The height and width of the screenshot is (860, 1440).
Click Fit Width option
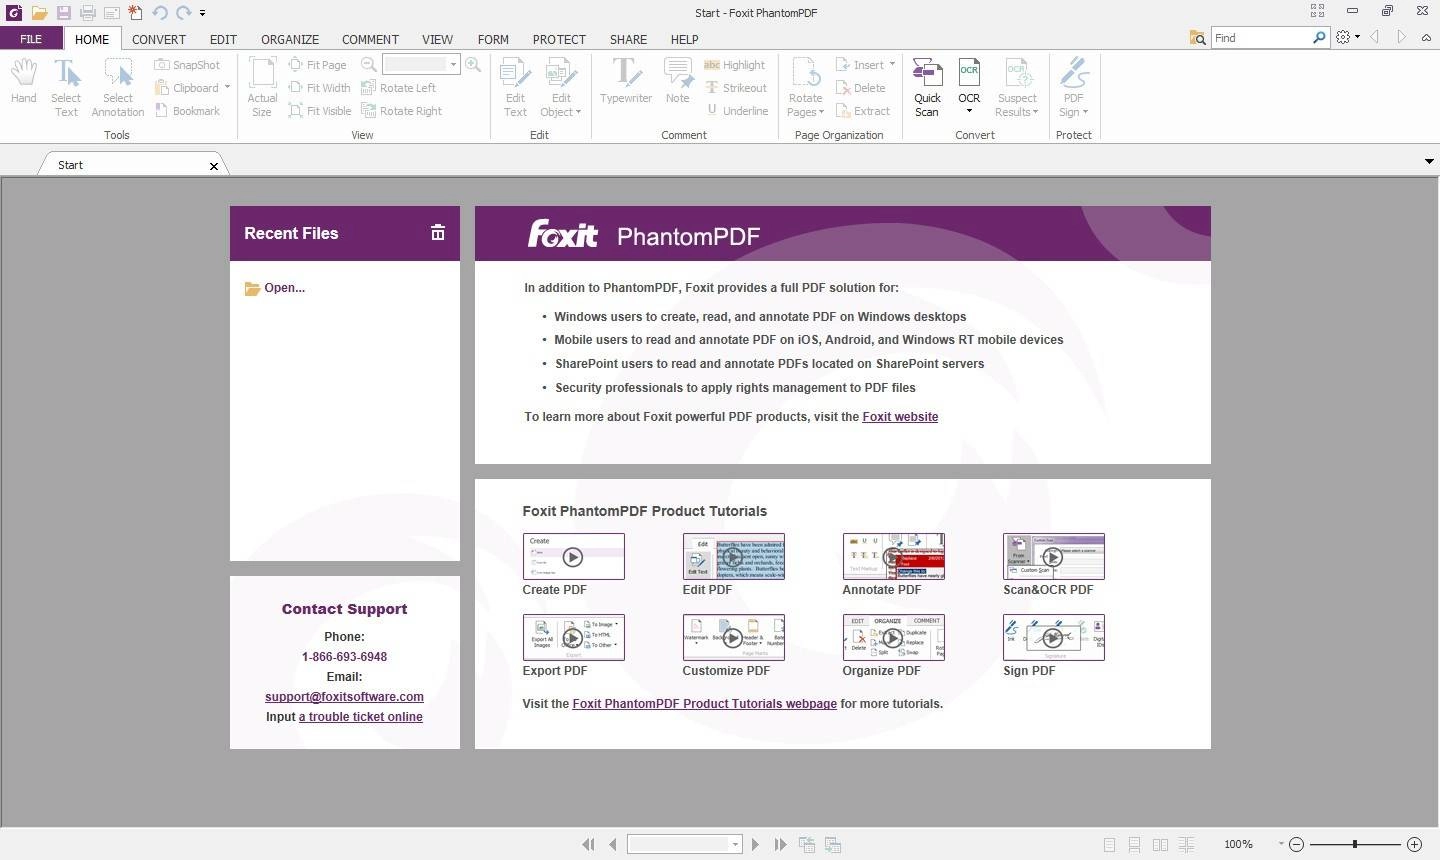tap(319, 88)
